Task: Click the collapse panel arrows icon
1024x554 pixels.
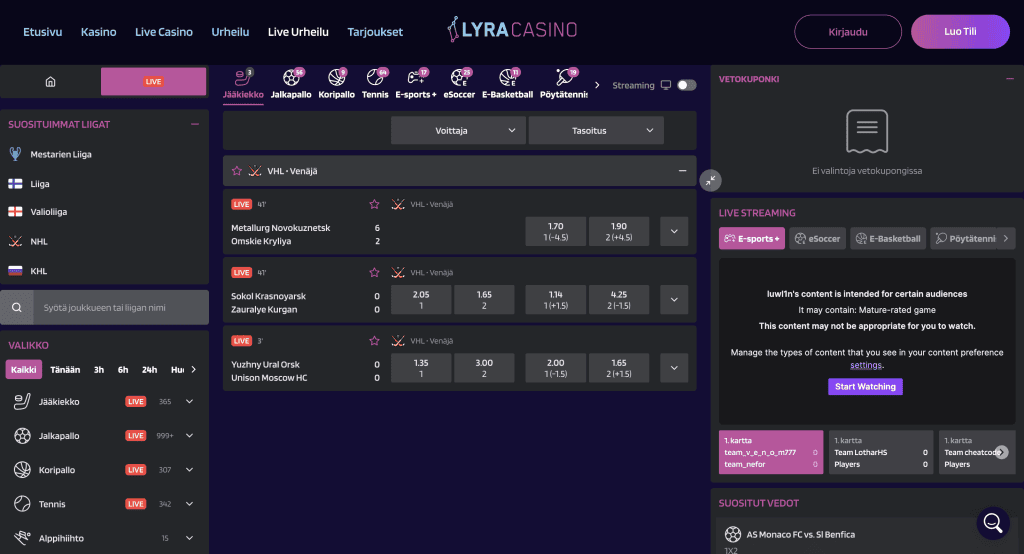Action: (x=711, y=180)
